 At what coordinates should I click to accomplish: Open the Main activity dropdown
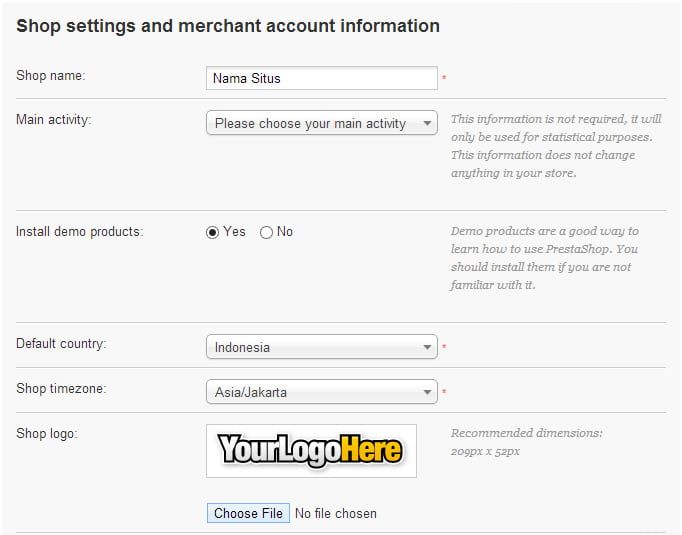321,123
